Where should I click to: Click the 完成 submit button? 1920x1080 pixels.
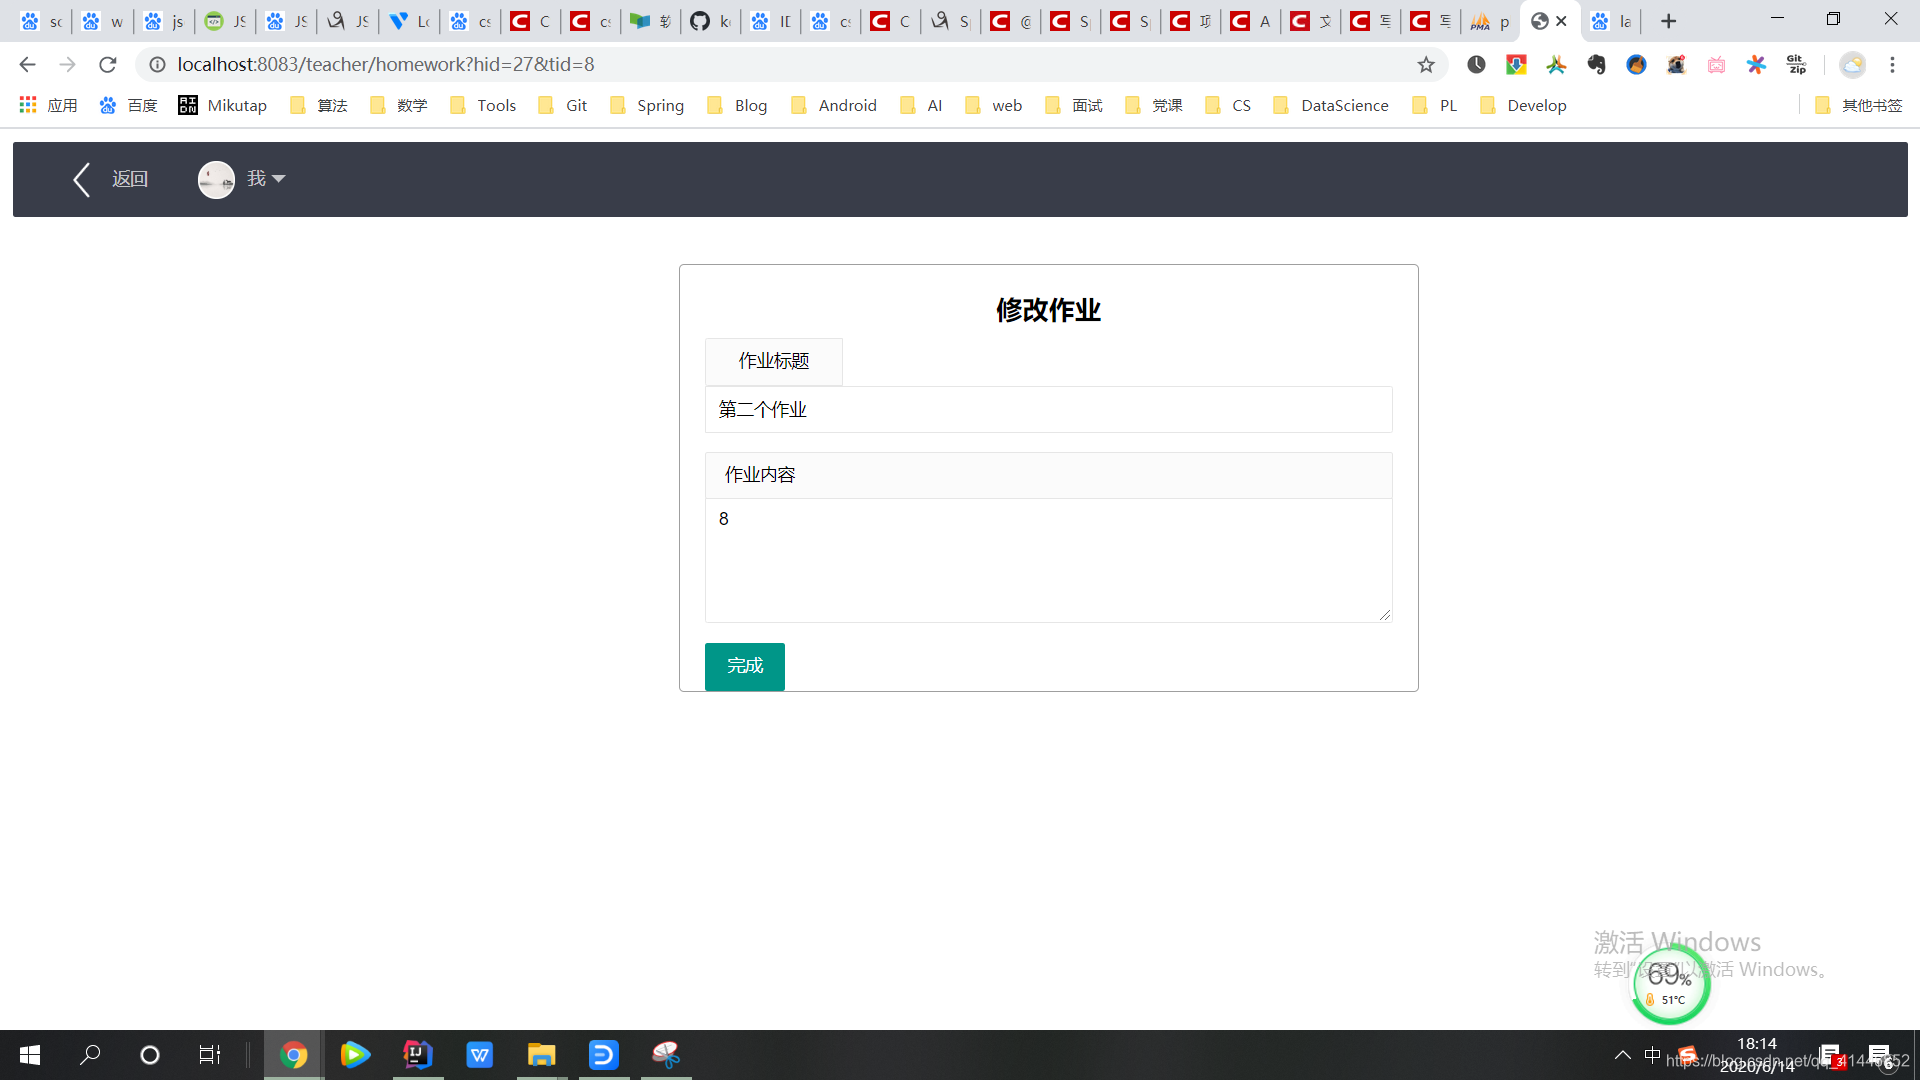[x=744, y=666]
